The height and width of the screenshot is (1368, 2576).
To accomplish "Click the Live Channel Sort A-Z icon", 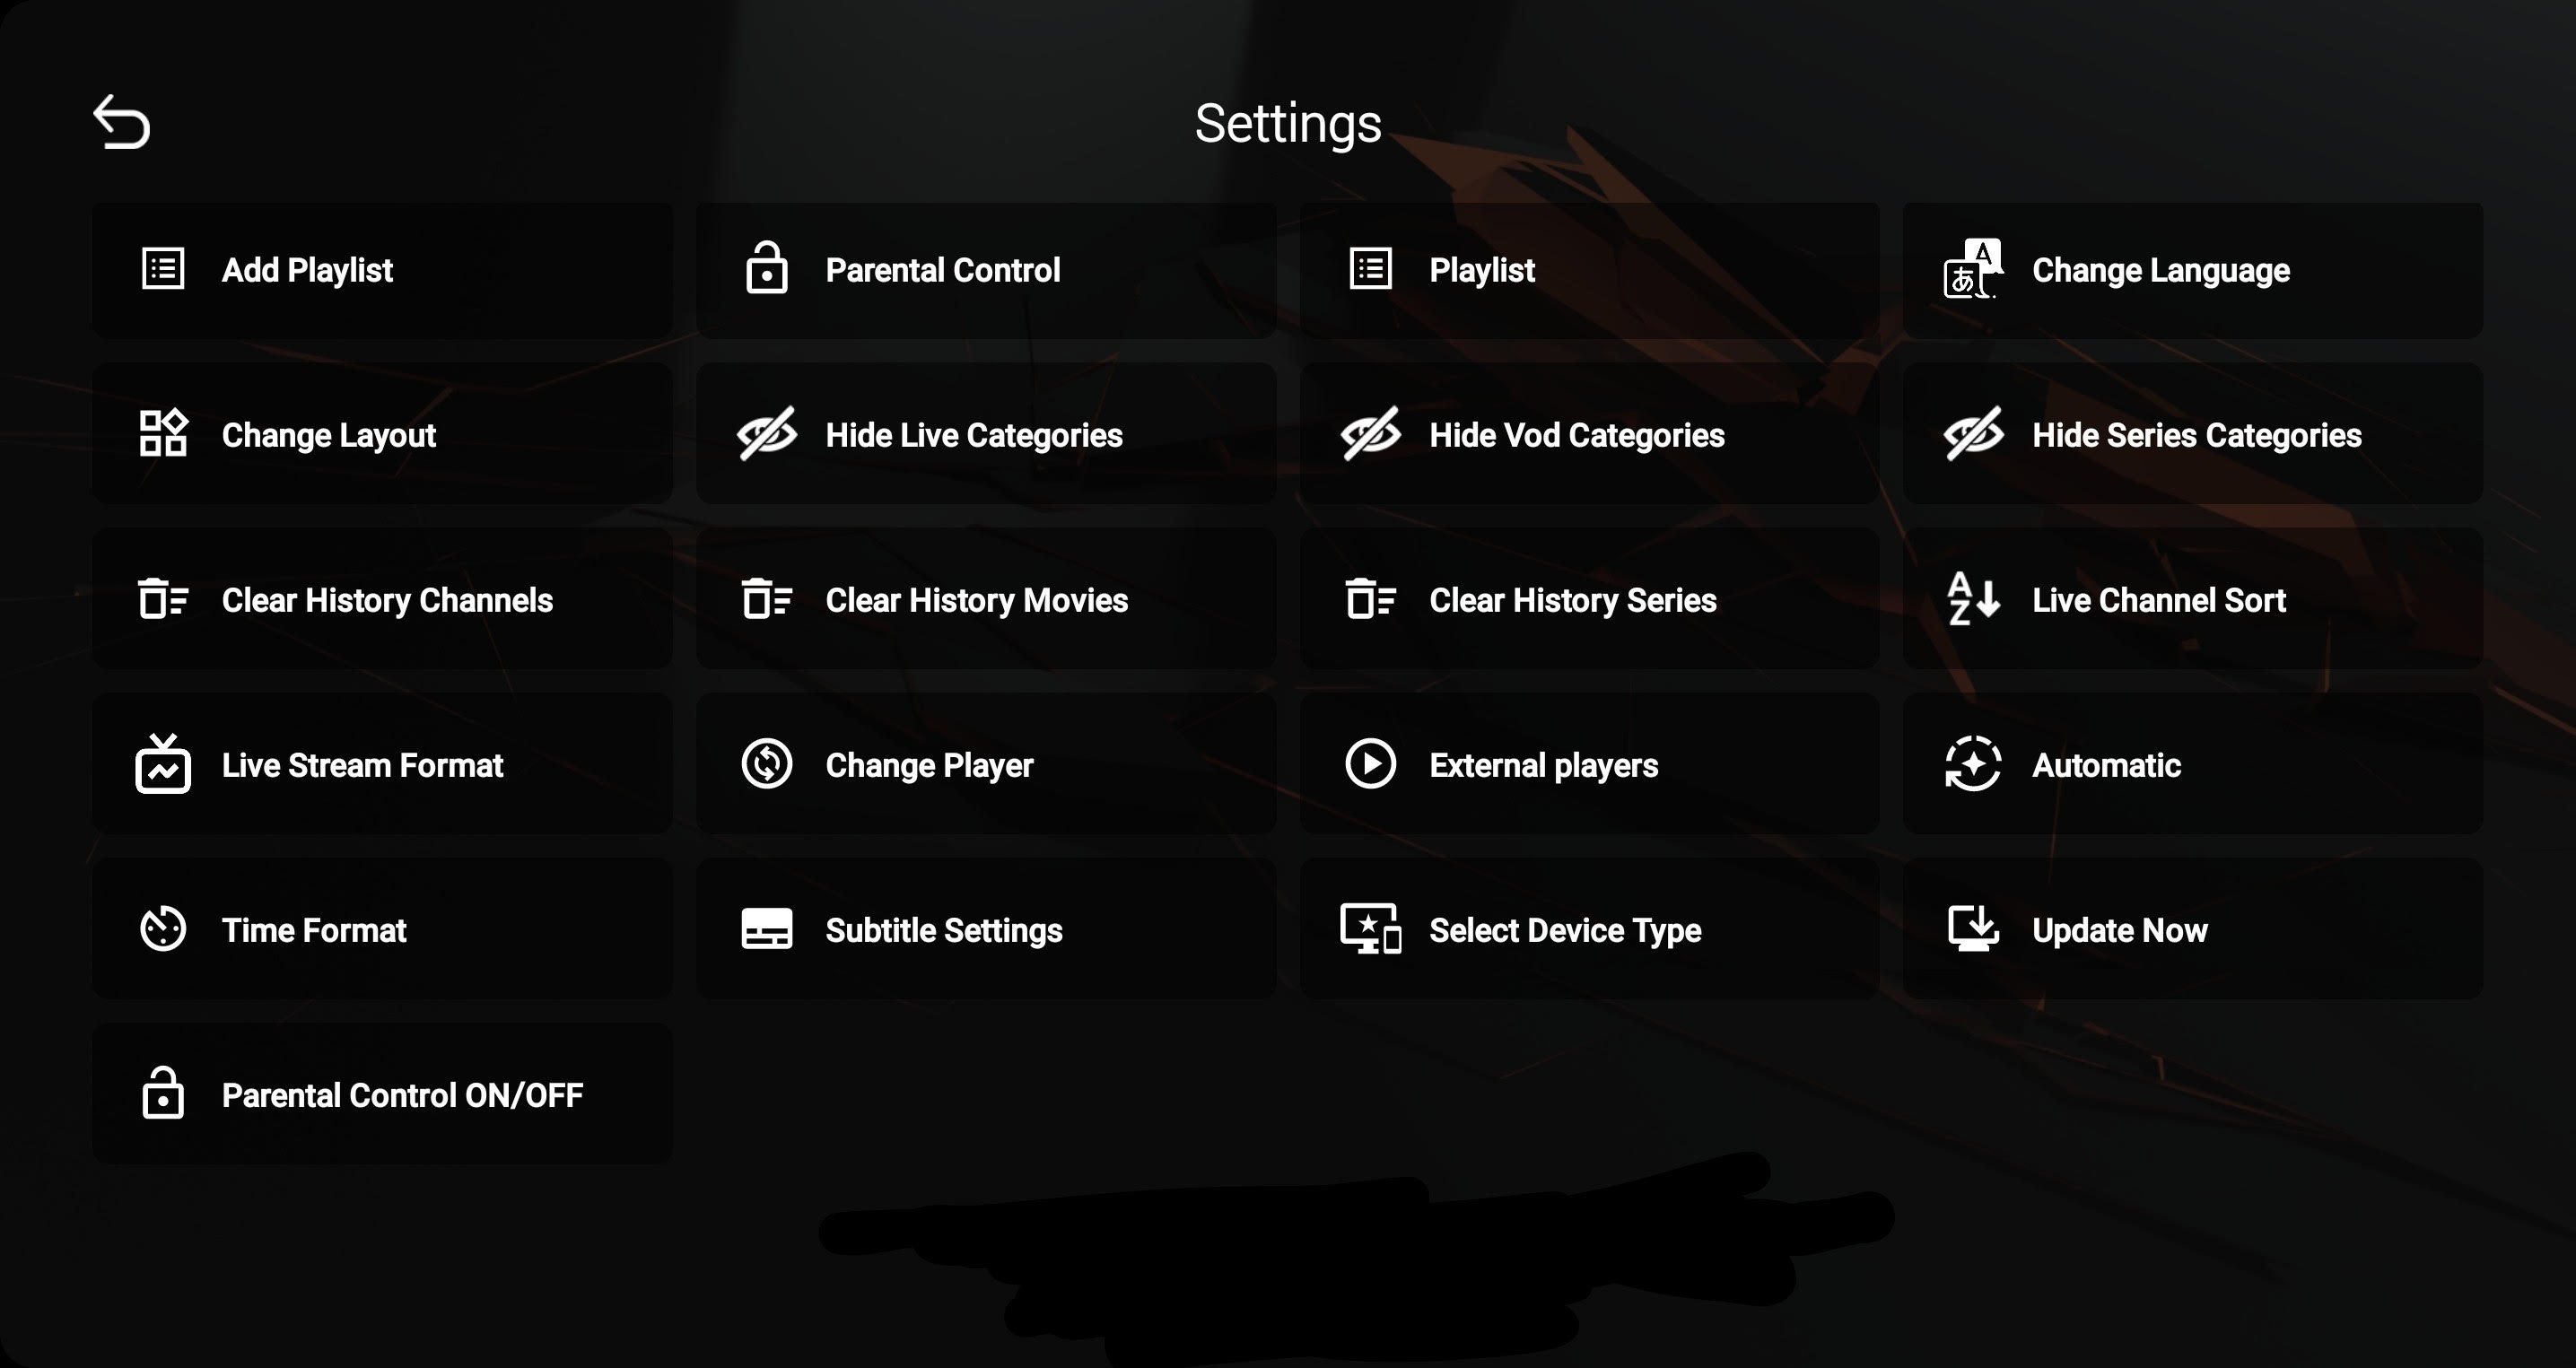I will click(1972, 599).
